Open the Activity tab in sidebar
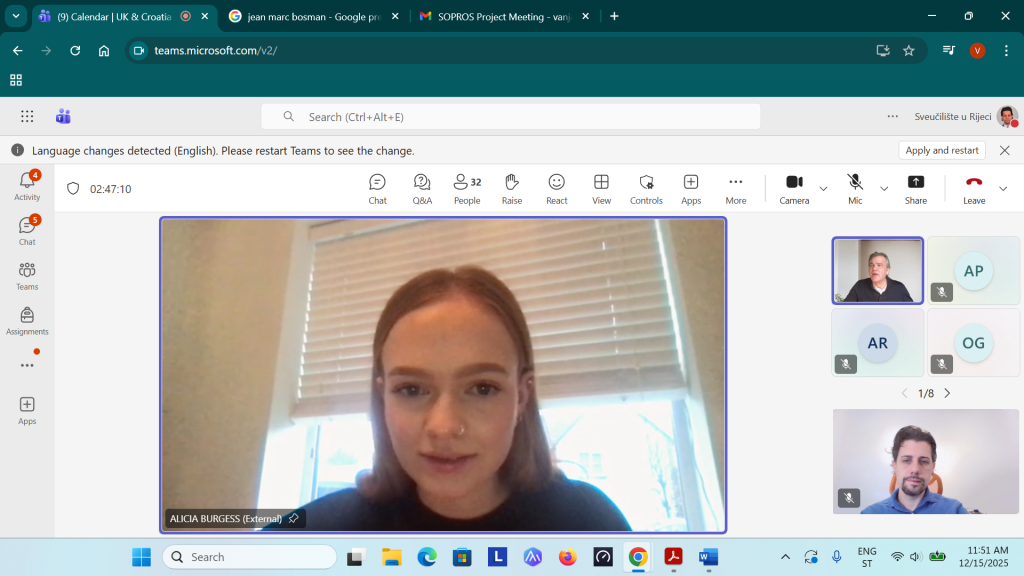 click(x=27, y=186)
